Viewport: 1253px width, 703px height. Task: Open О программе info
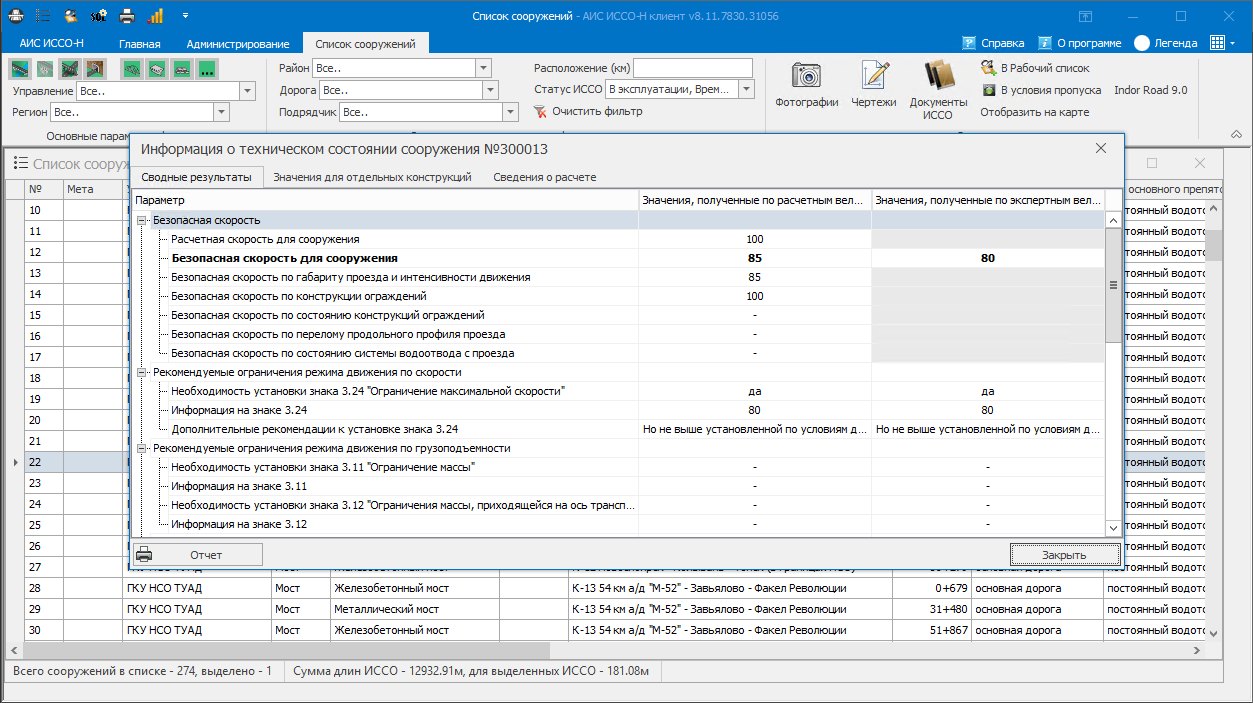[x=1080, y=43]
